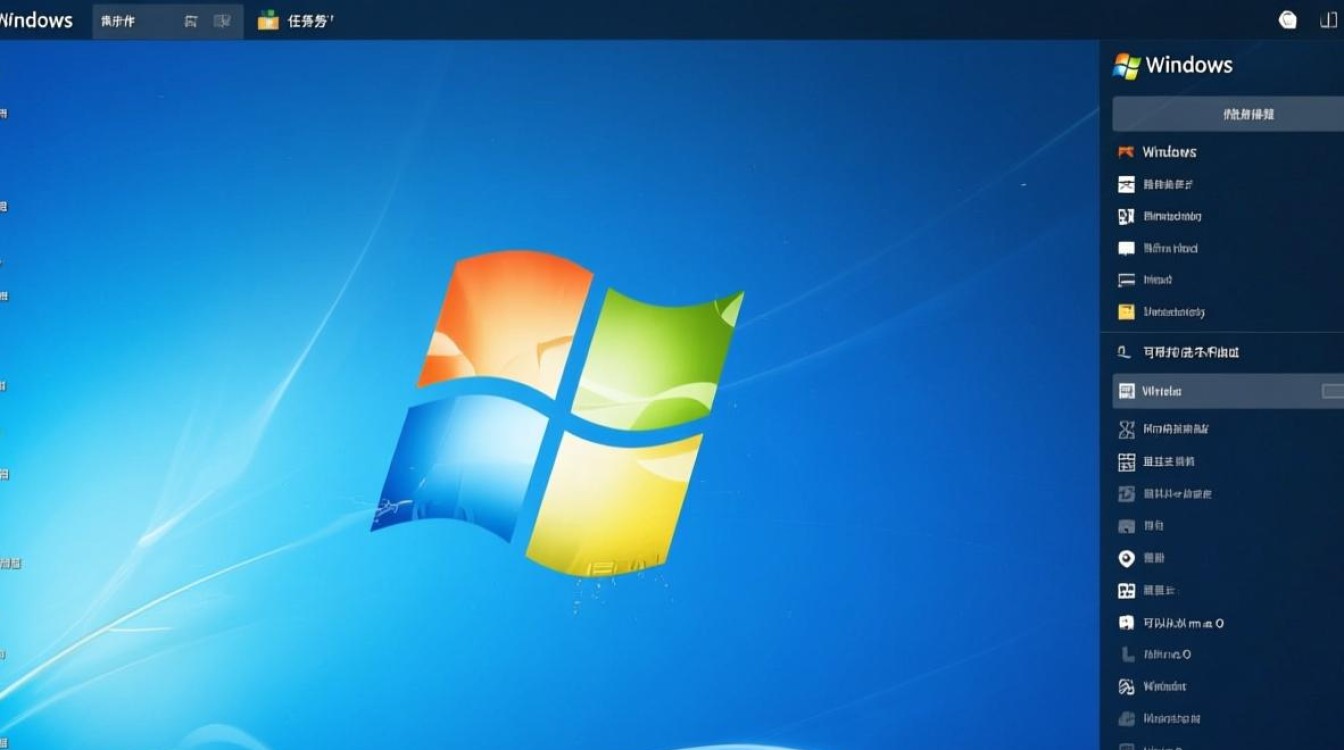Click second small icon inside top bar box
This screenshot has width=1344, height=750.
point(221,21)
